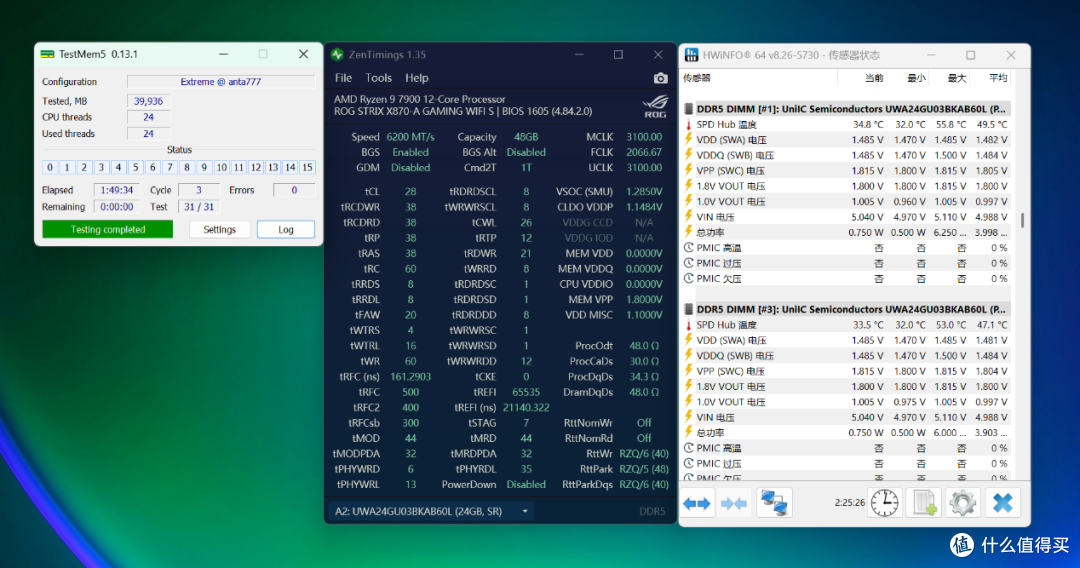Click DDR5 DIMM #3 memory chip icon
The width and height of the screenshot is (1080, 568).
coord(688,309)
